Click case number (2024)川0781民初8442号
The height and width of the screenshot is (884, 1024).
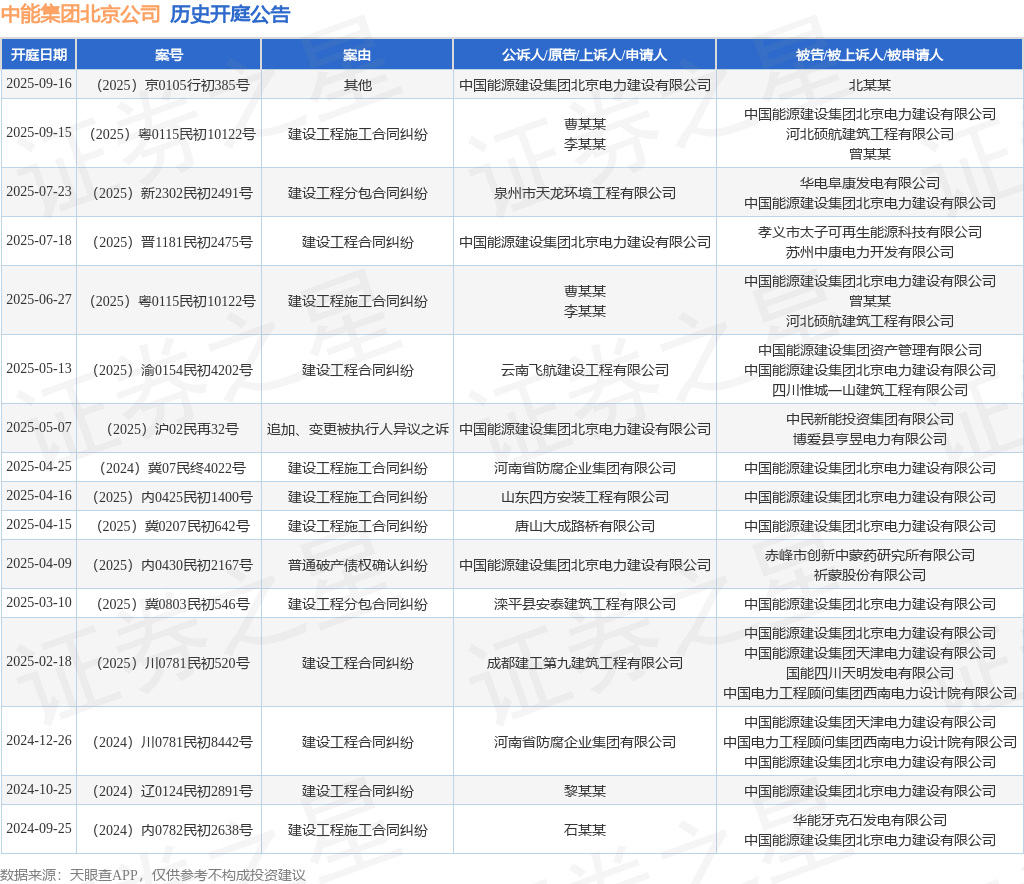click(x=168, y=742)
